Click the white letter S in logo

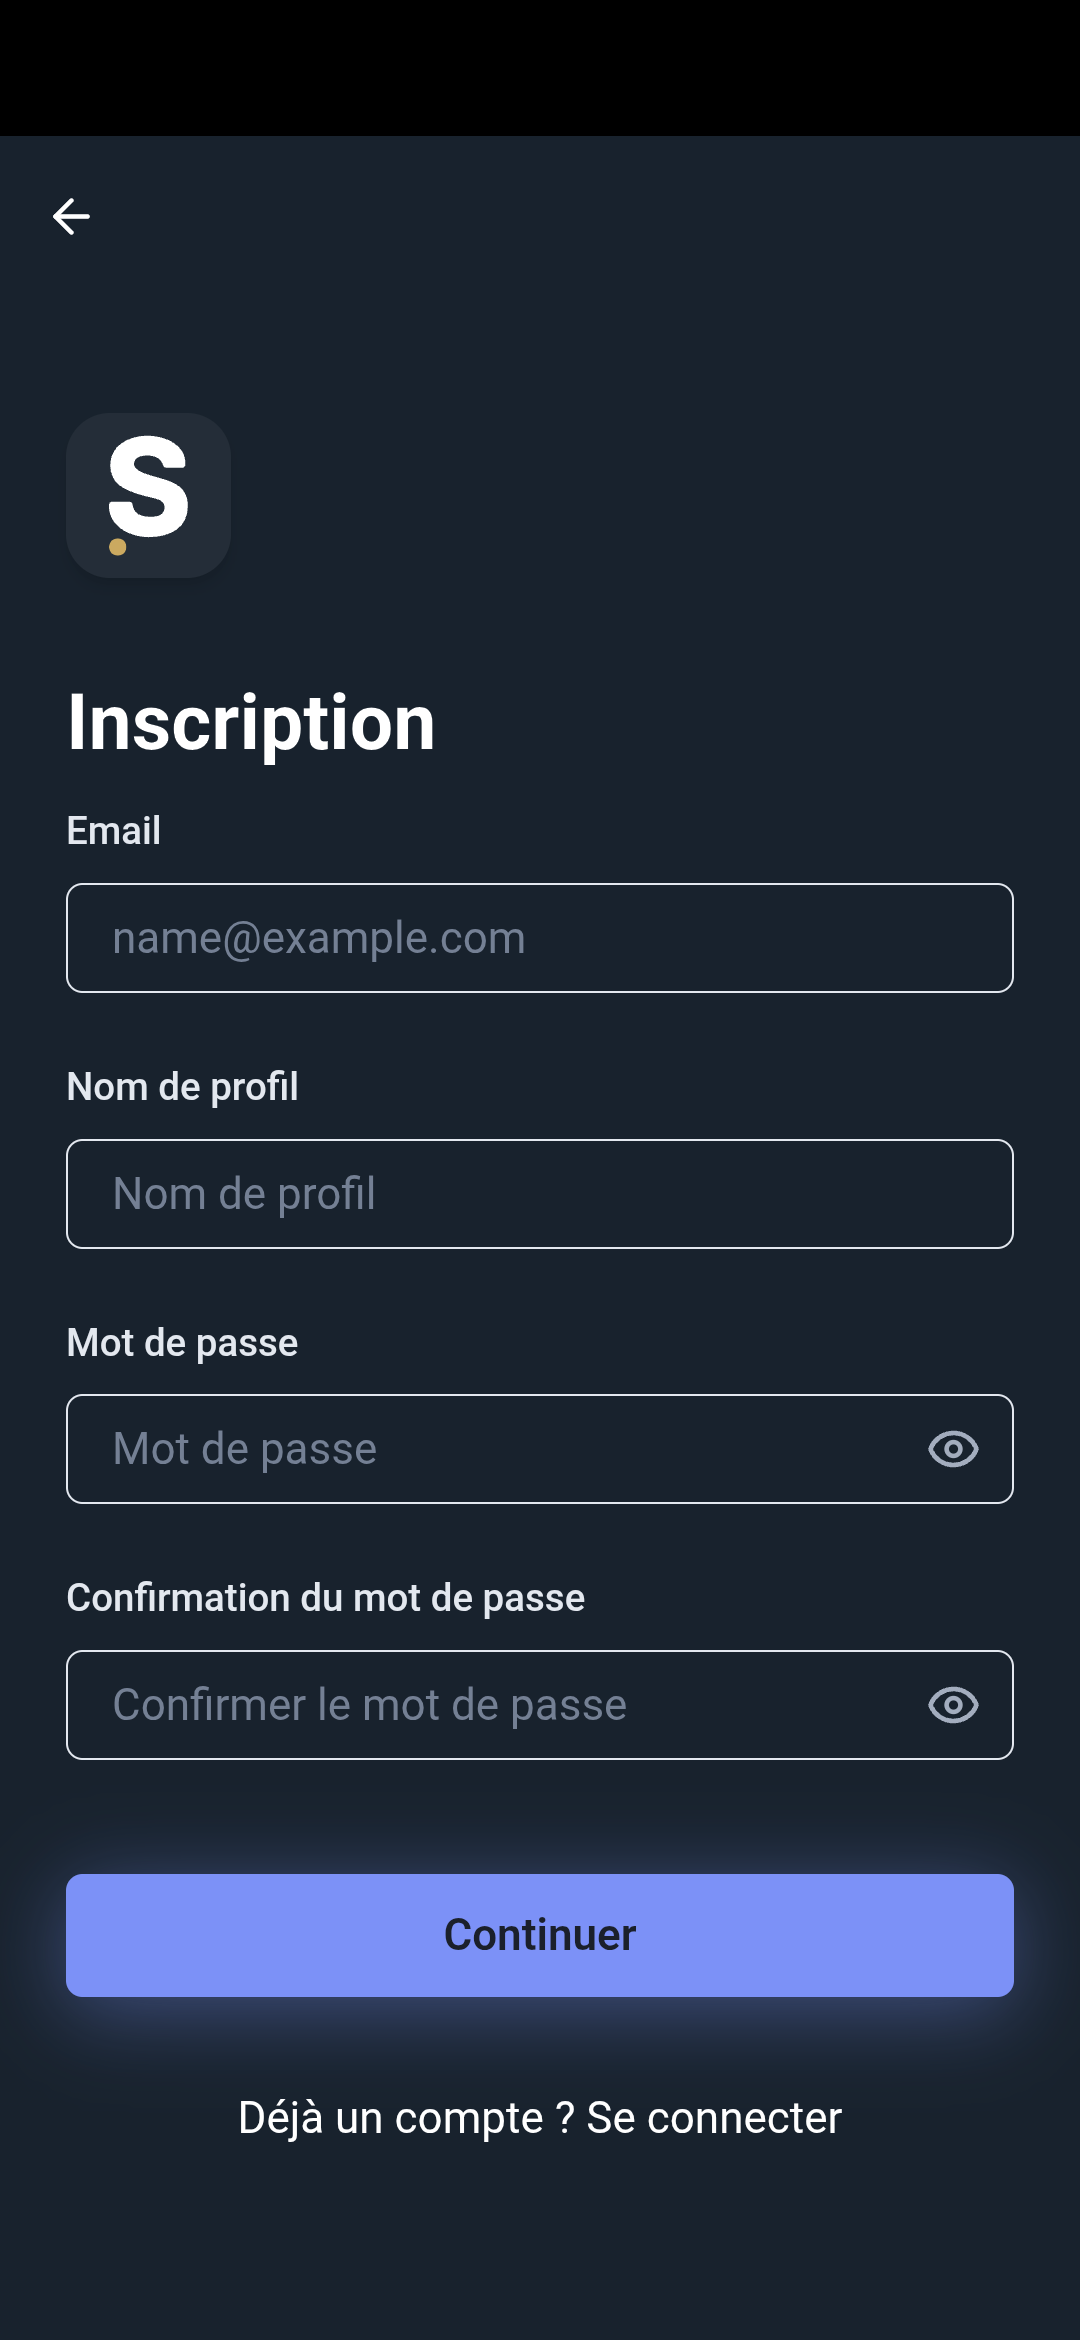(150, 487)
